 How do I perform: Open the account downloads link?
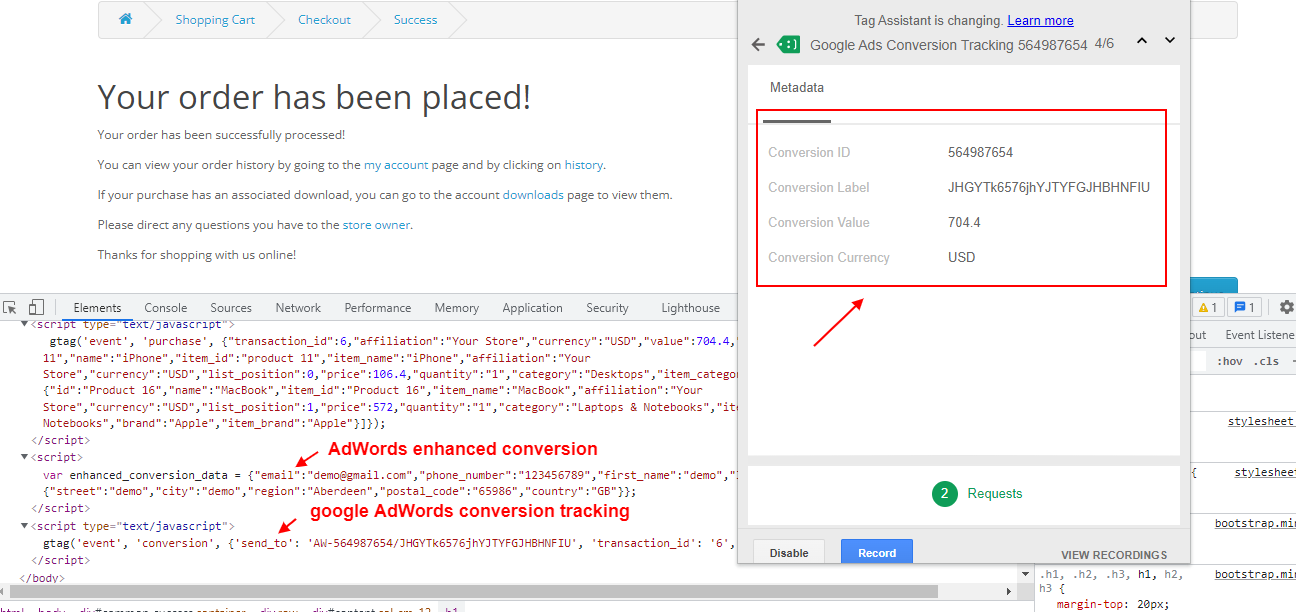tap(533, 195)
